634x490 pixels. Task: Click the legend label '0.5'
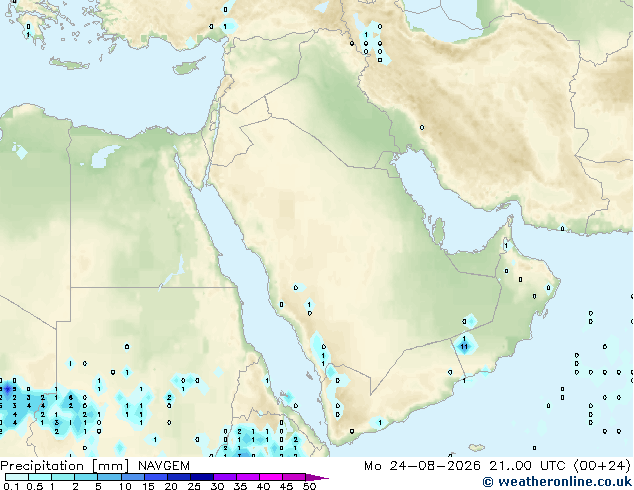tap(35, 486)
